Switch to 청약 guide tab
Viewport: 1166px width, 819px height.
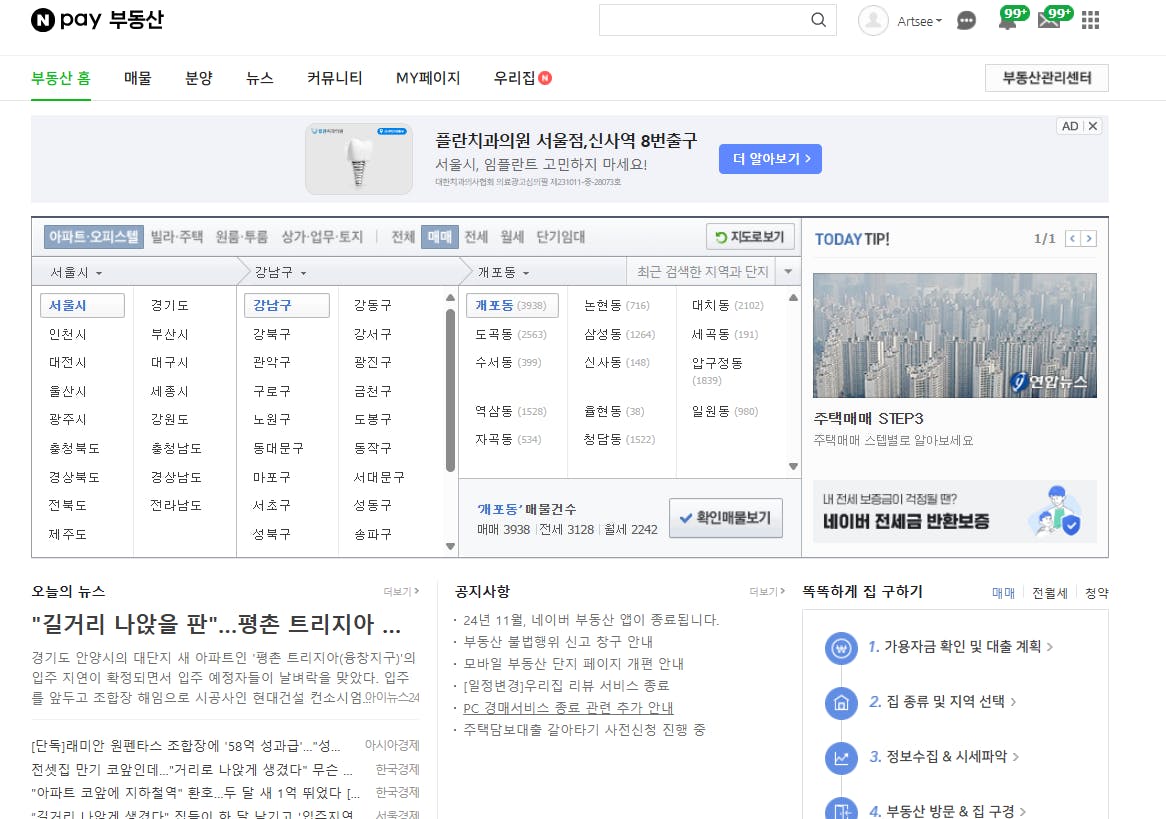point(1096,593)
